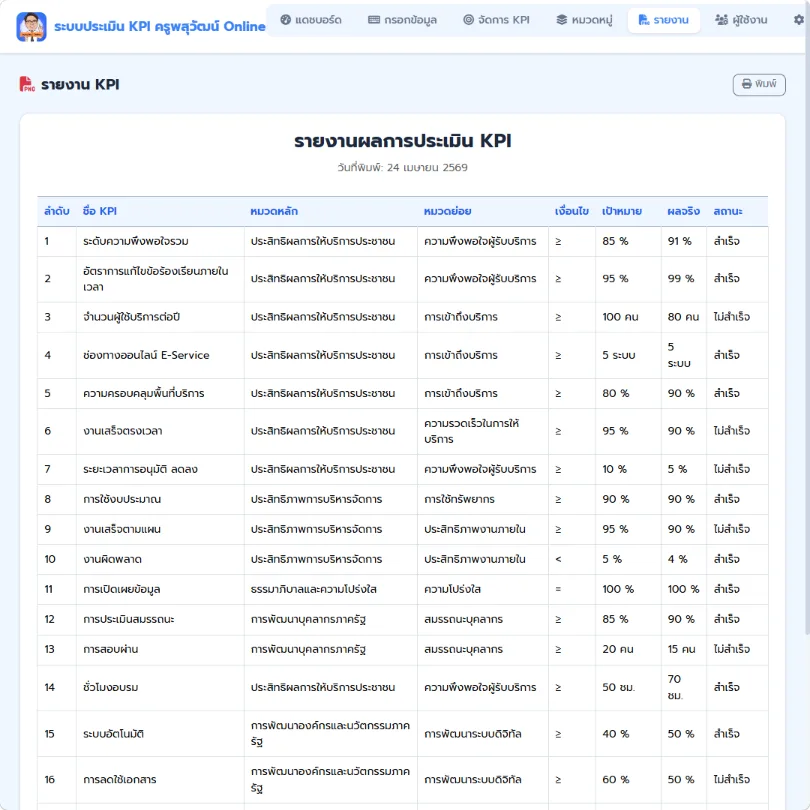This screenshot has height=810, width=810.
Task: Click สมรรถนะบุคลากร in การประเมินสมรรถนะ row
Action: pyautogui.click(x=463, y=619)
